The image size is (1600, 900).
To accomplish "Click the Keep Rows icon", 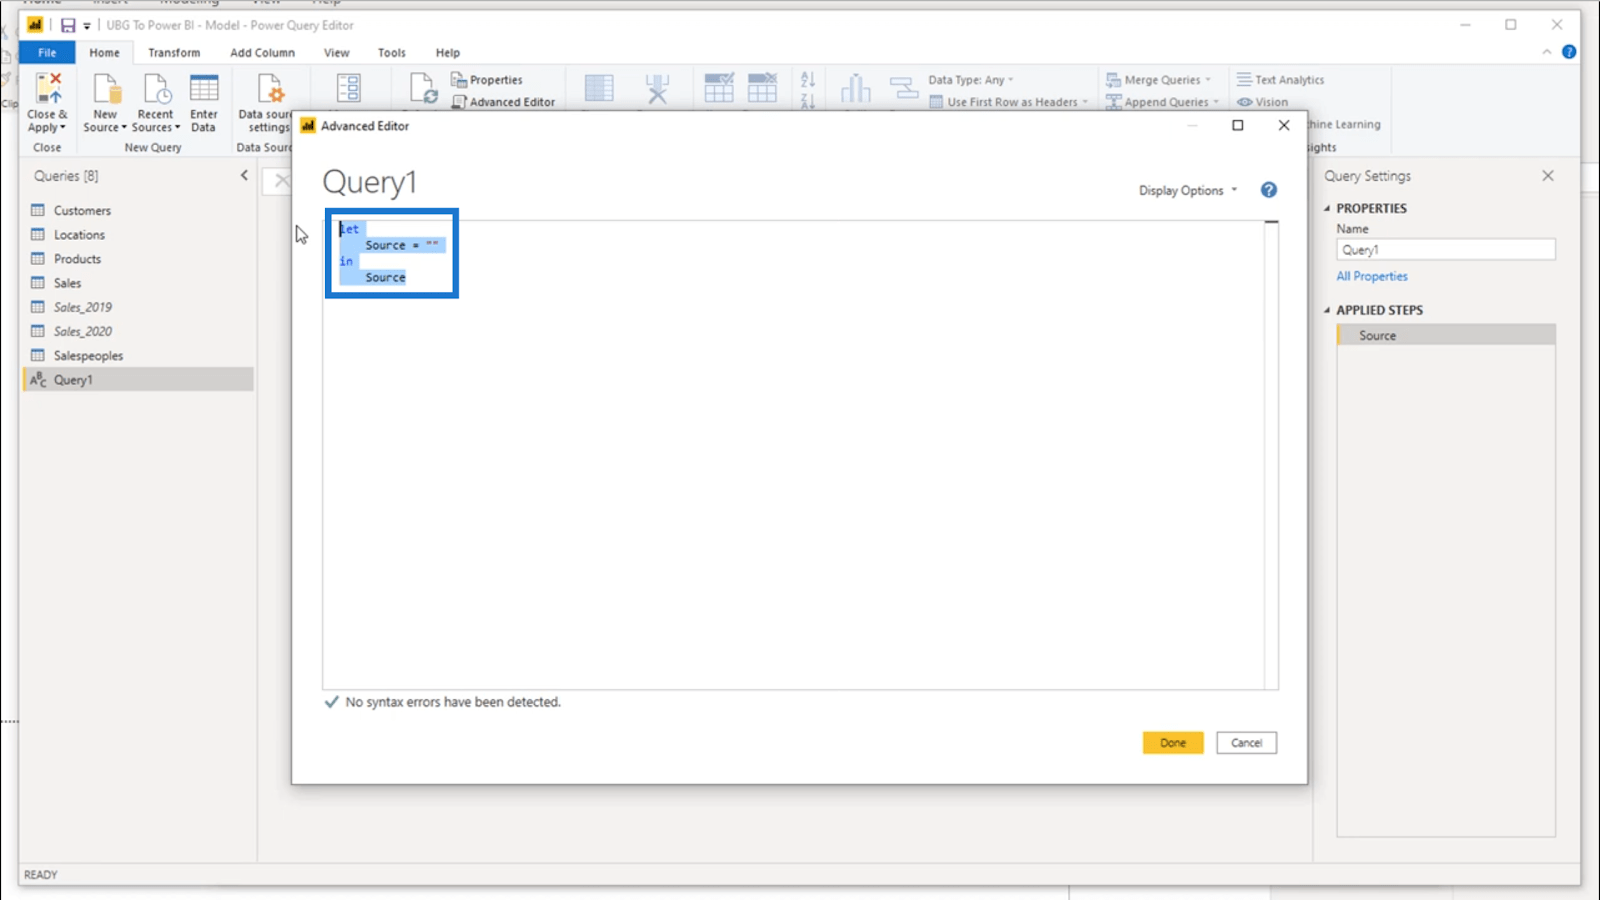I will click(x=719, y=88).
